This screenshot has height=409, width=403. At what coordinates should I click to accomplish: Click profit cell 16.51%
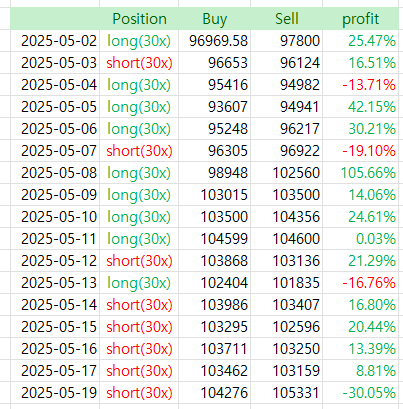[x=360, y=63]
